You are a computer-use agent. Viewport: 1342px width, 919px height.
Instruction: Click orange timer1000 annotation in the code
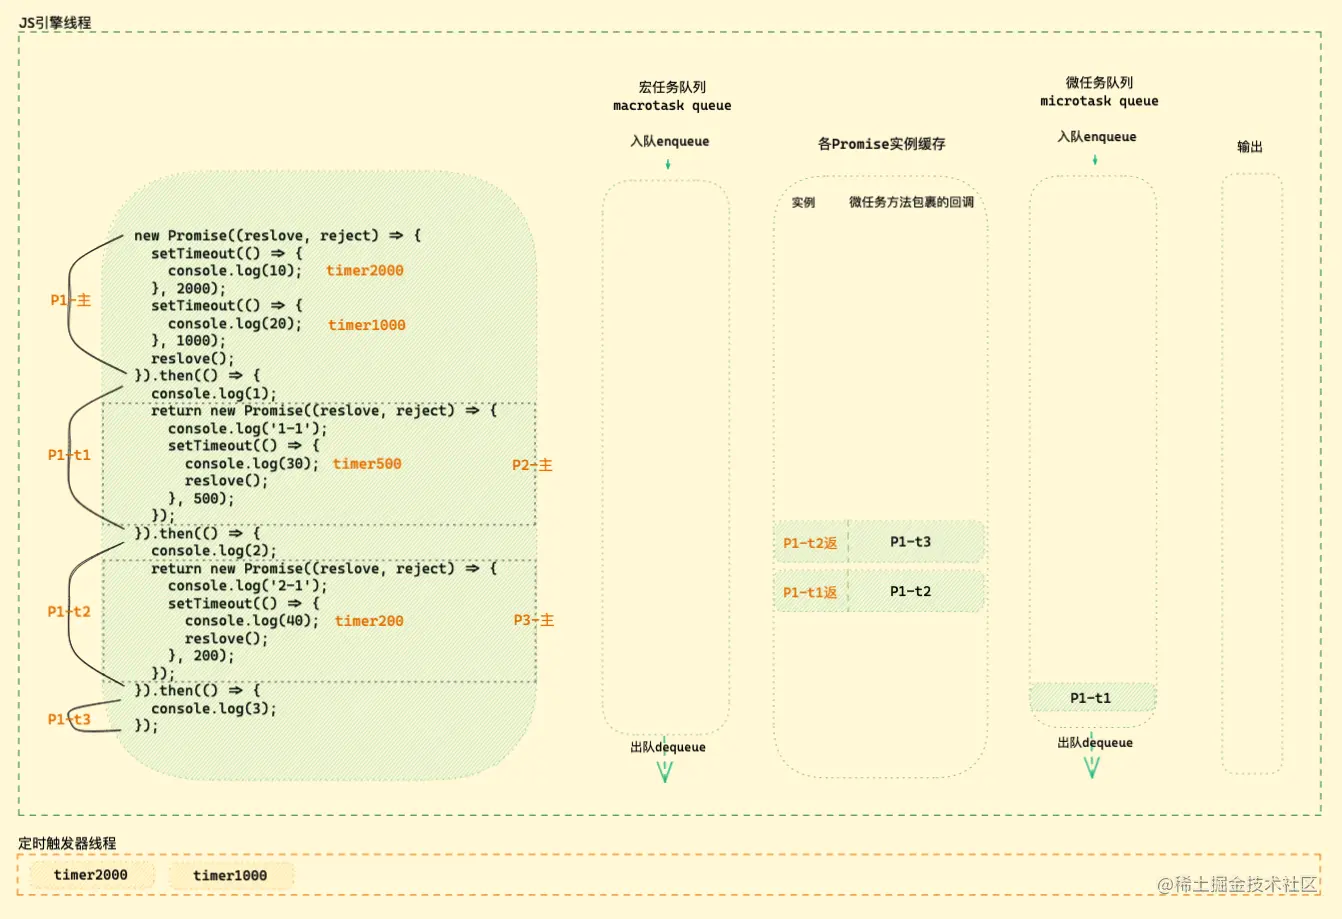pos(367,325)
